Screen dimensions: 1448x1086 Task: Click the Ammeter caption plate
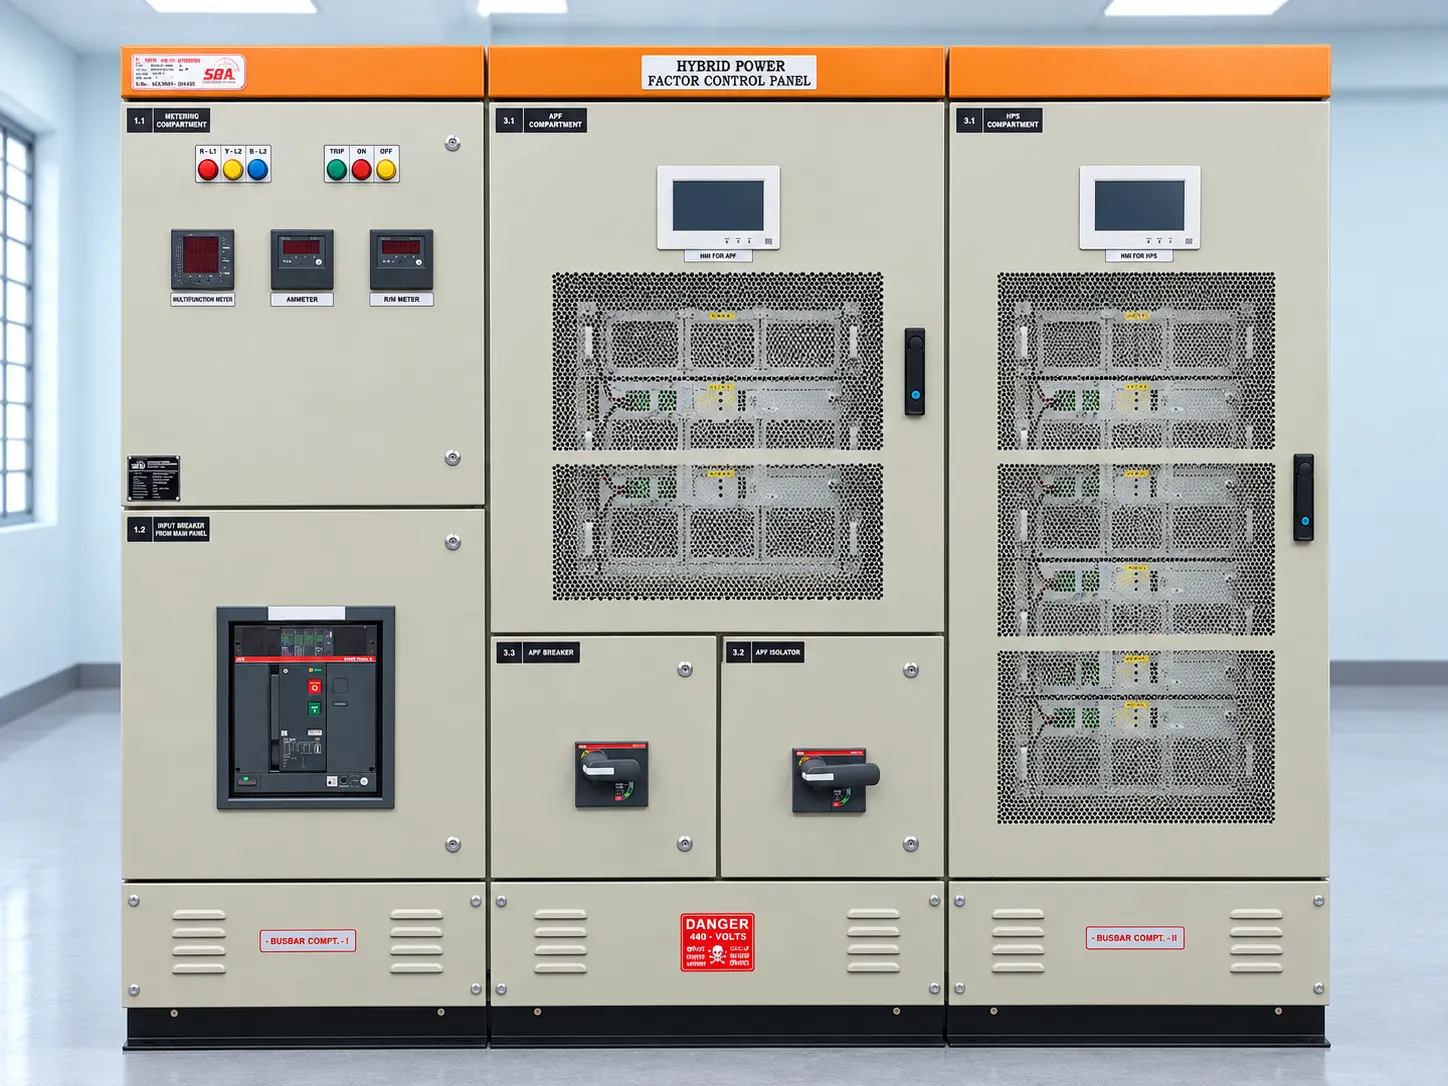coord(302,299)
